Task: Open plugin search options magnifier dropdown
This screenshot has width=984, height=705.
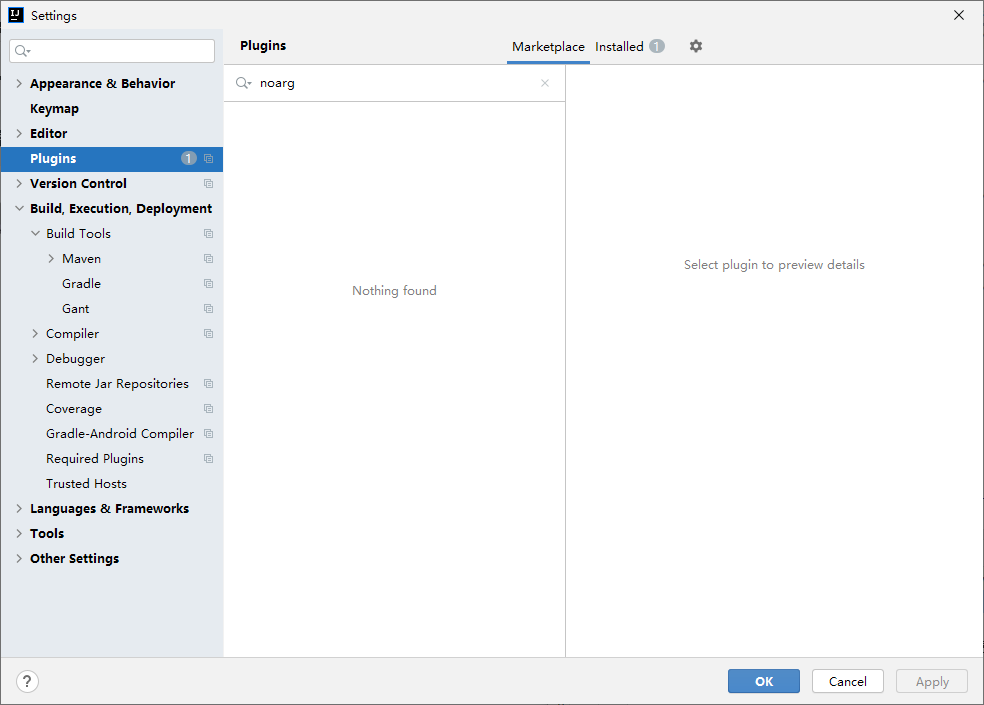Action: [x=243, y=83]
